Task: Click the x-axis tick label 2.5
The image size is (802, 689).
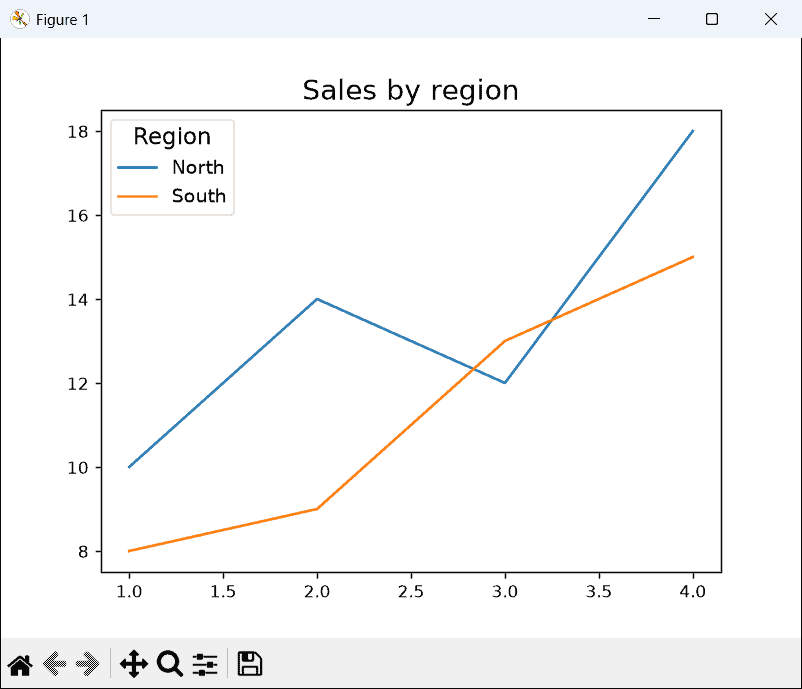Action: pos(411,592)
